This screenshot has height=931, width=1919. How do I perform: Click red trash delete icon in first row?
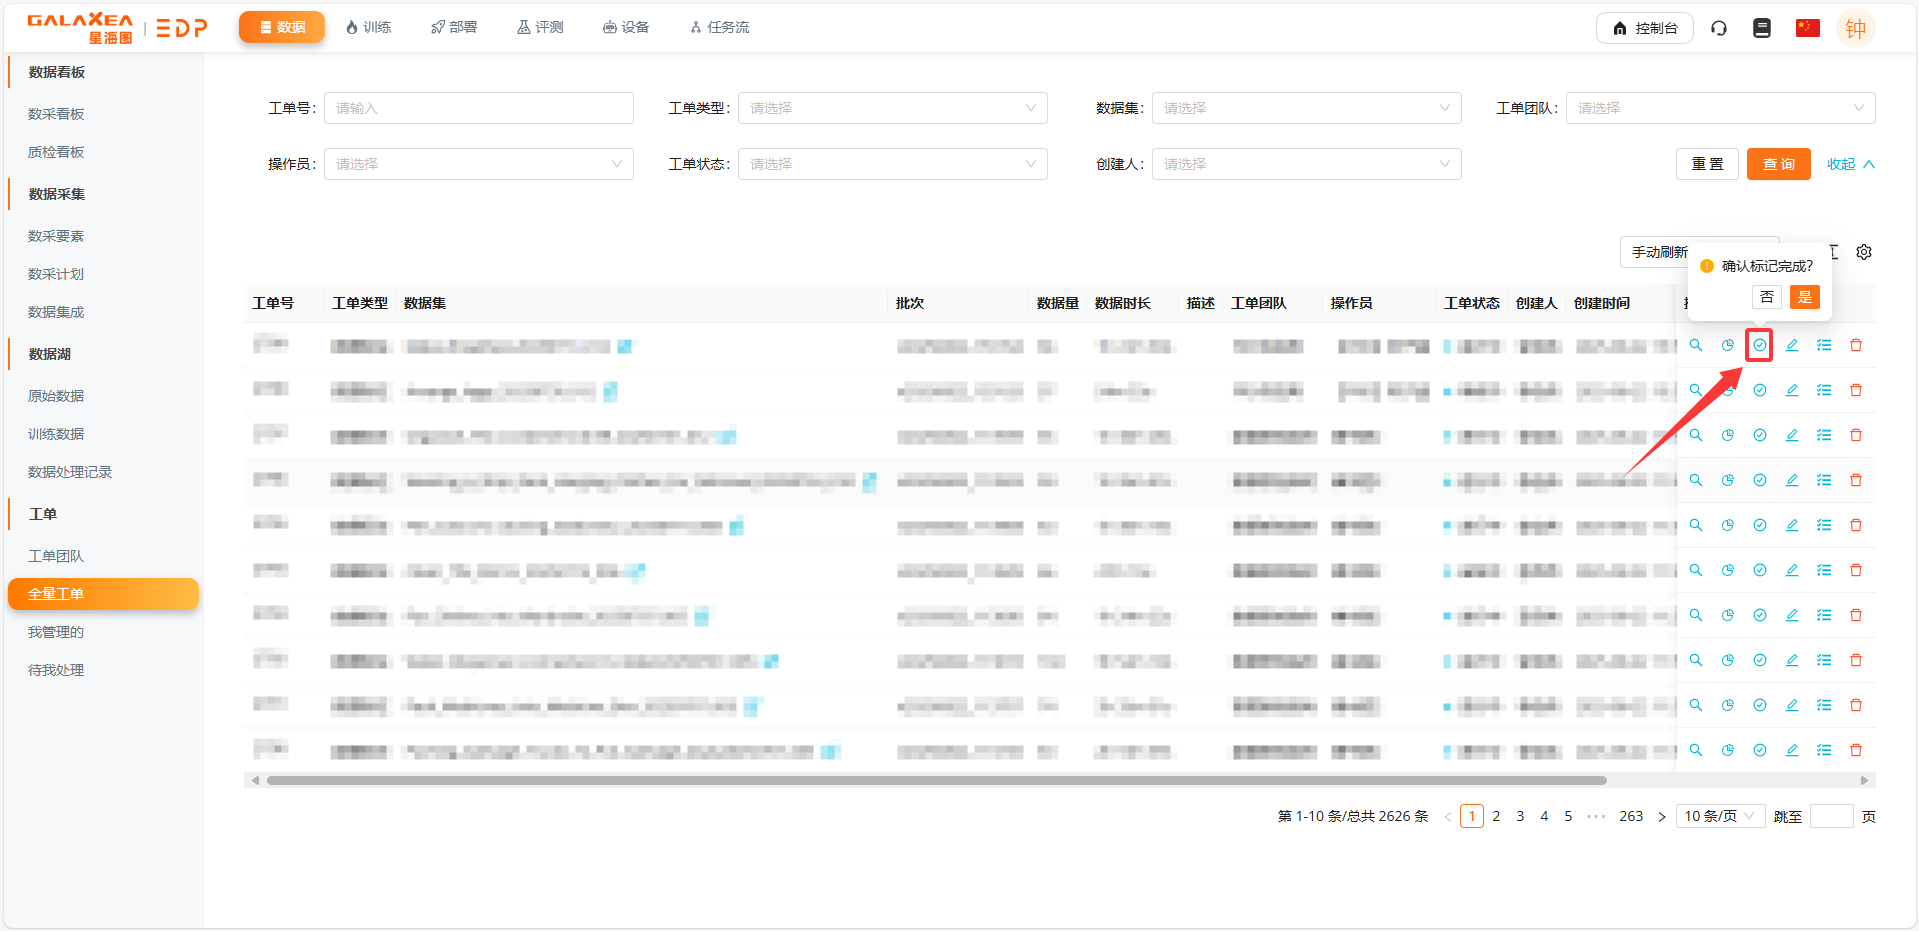[x=1856, y=345]
